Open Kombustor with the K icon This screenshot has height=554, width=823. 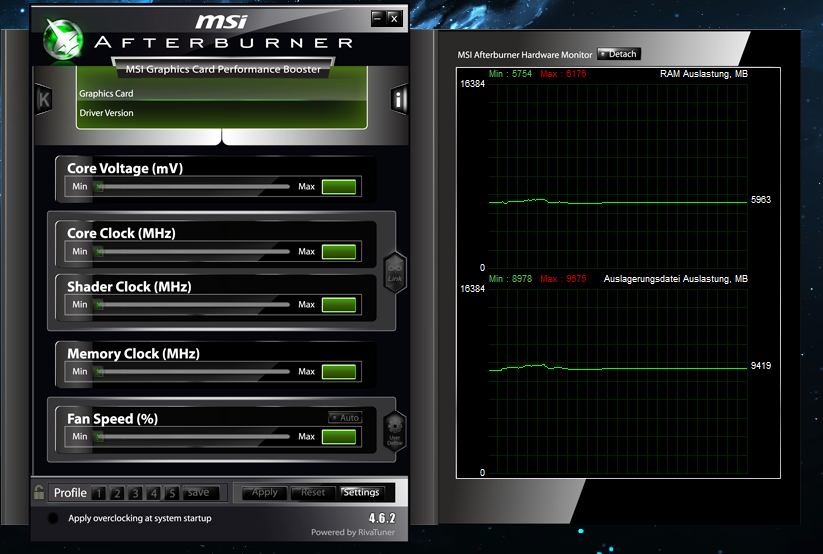(x=44, y=99)
